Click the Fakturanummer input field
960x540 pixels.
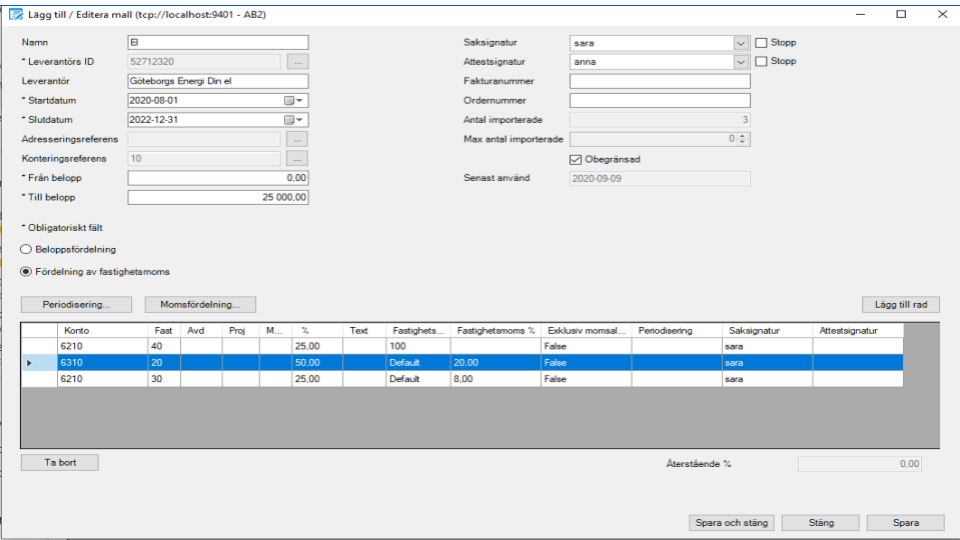(659, 82)
